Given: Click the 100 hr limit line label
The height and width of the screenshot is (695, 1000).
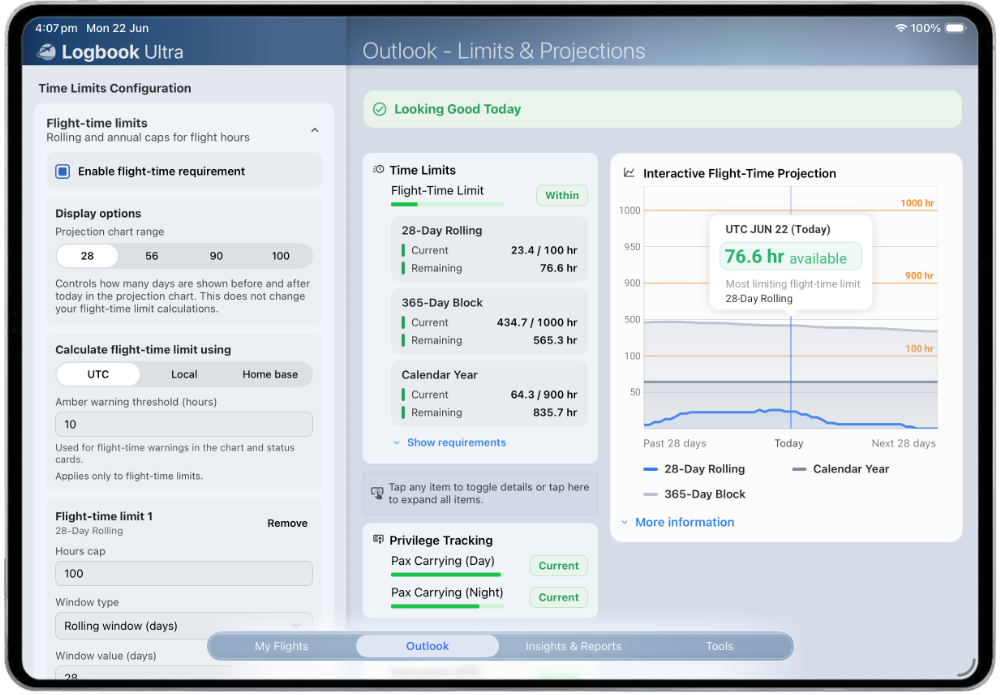Looking at the screenshot, I should tap(919, 349).
